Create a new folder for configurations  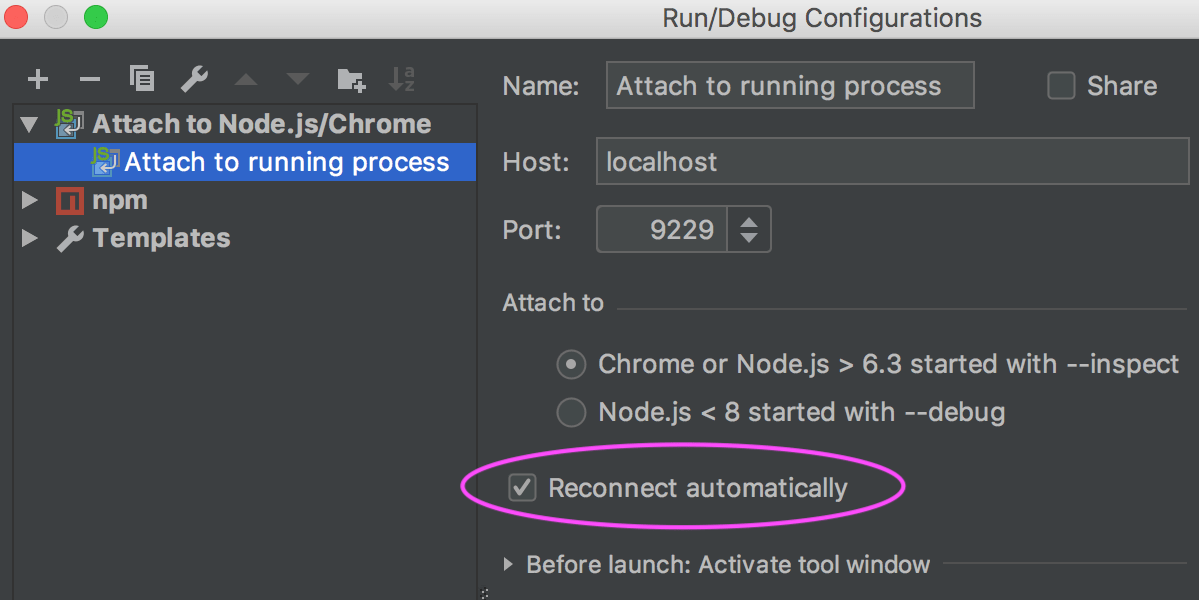(x=350, y=78)
